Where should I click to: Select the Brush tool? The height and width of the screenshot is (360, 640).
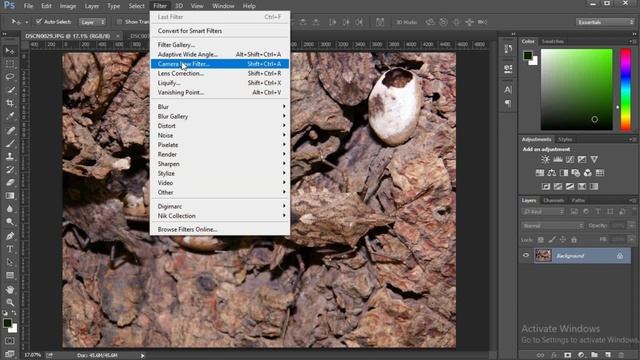[10, 143]
